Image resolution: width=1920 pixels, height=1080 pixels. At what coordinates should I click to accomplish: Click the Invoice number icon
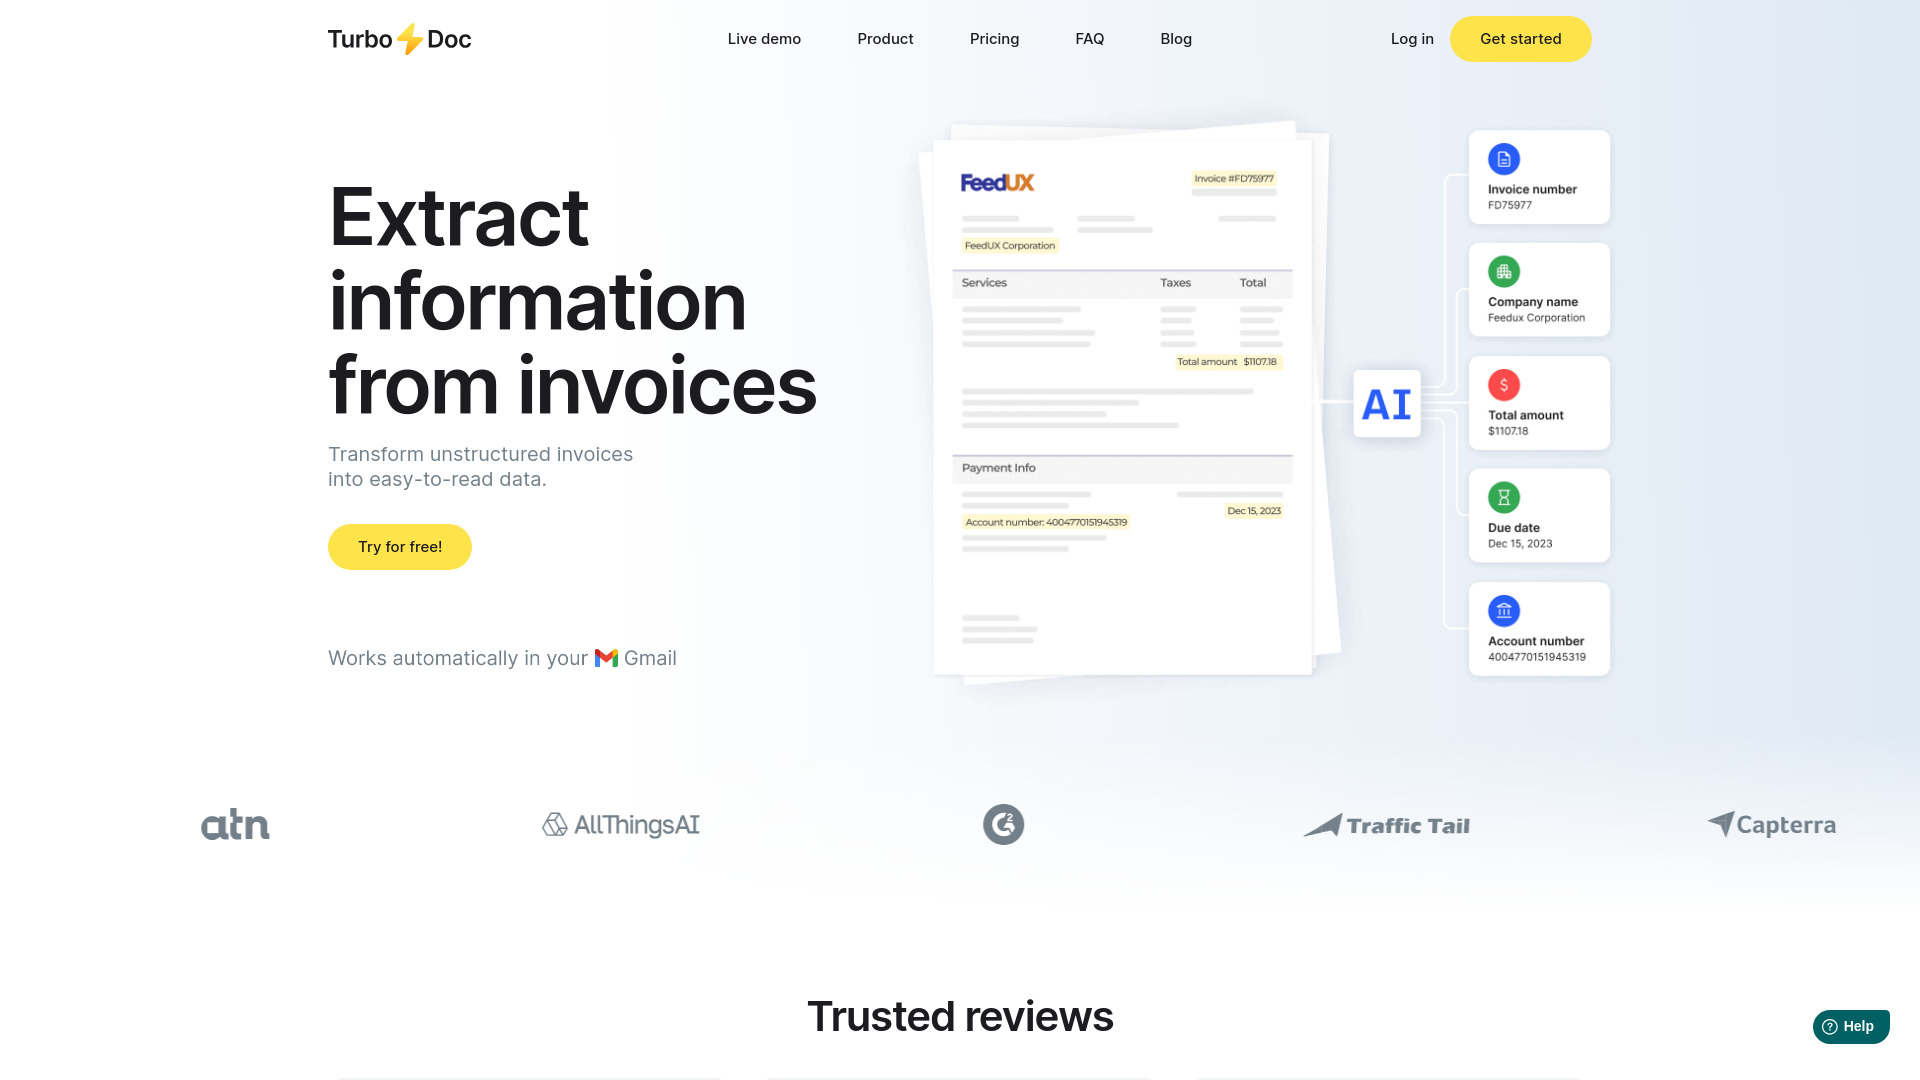point(1503,160)
